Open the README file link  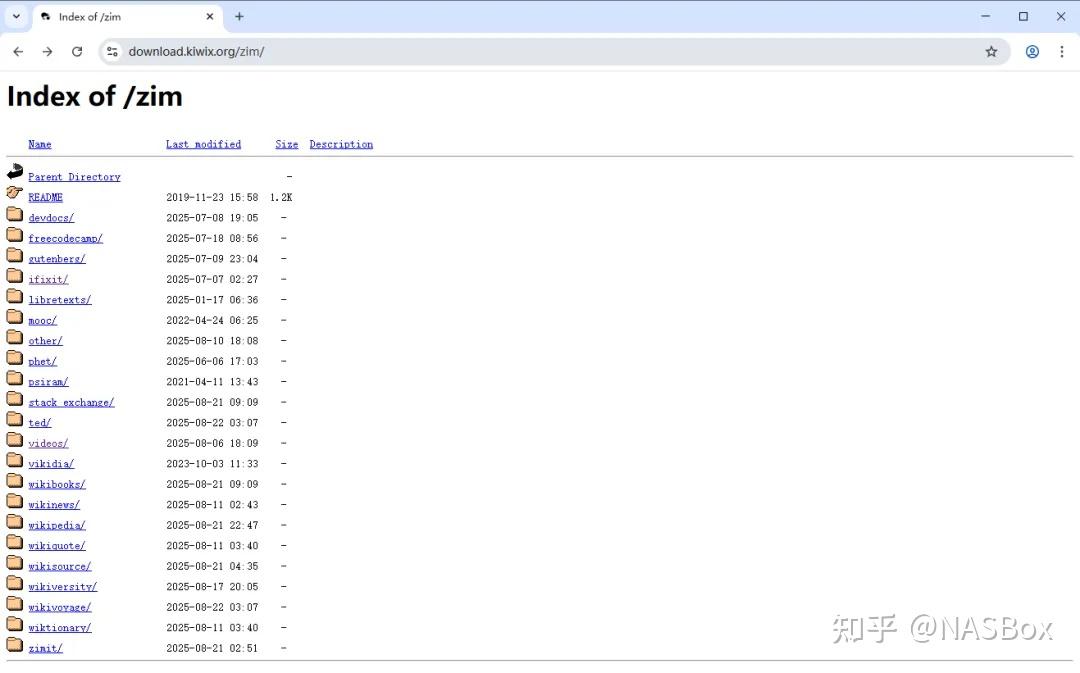(45, 197)
